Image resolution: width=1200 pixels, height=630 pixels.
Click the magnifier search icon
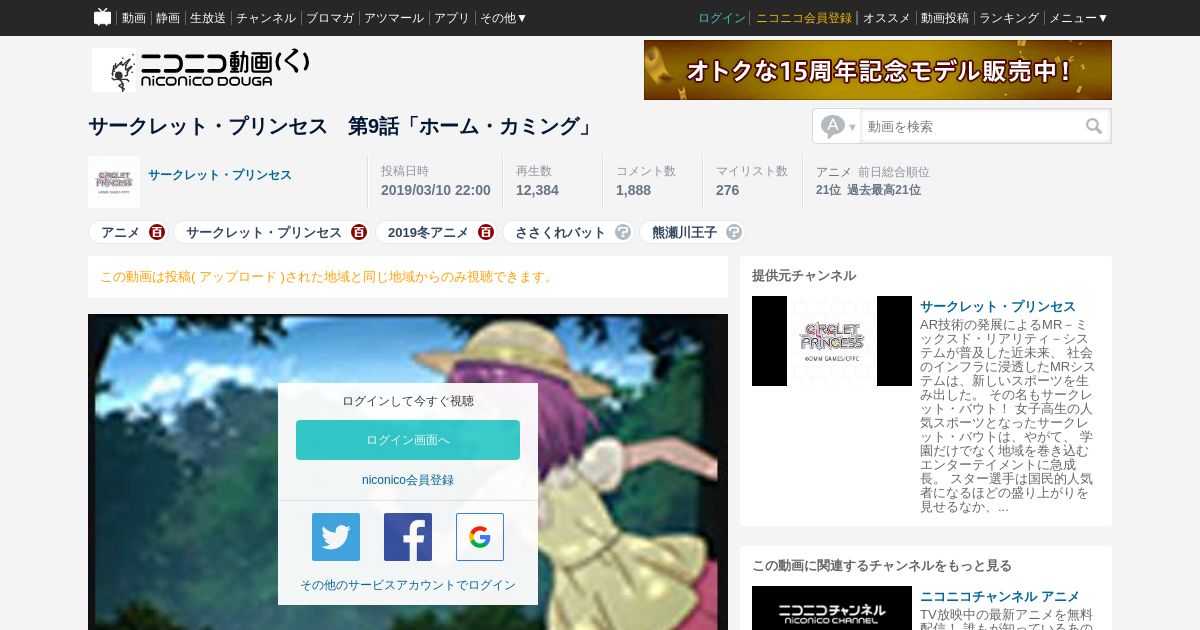[1094, 126]
